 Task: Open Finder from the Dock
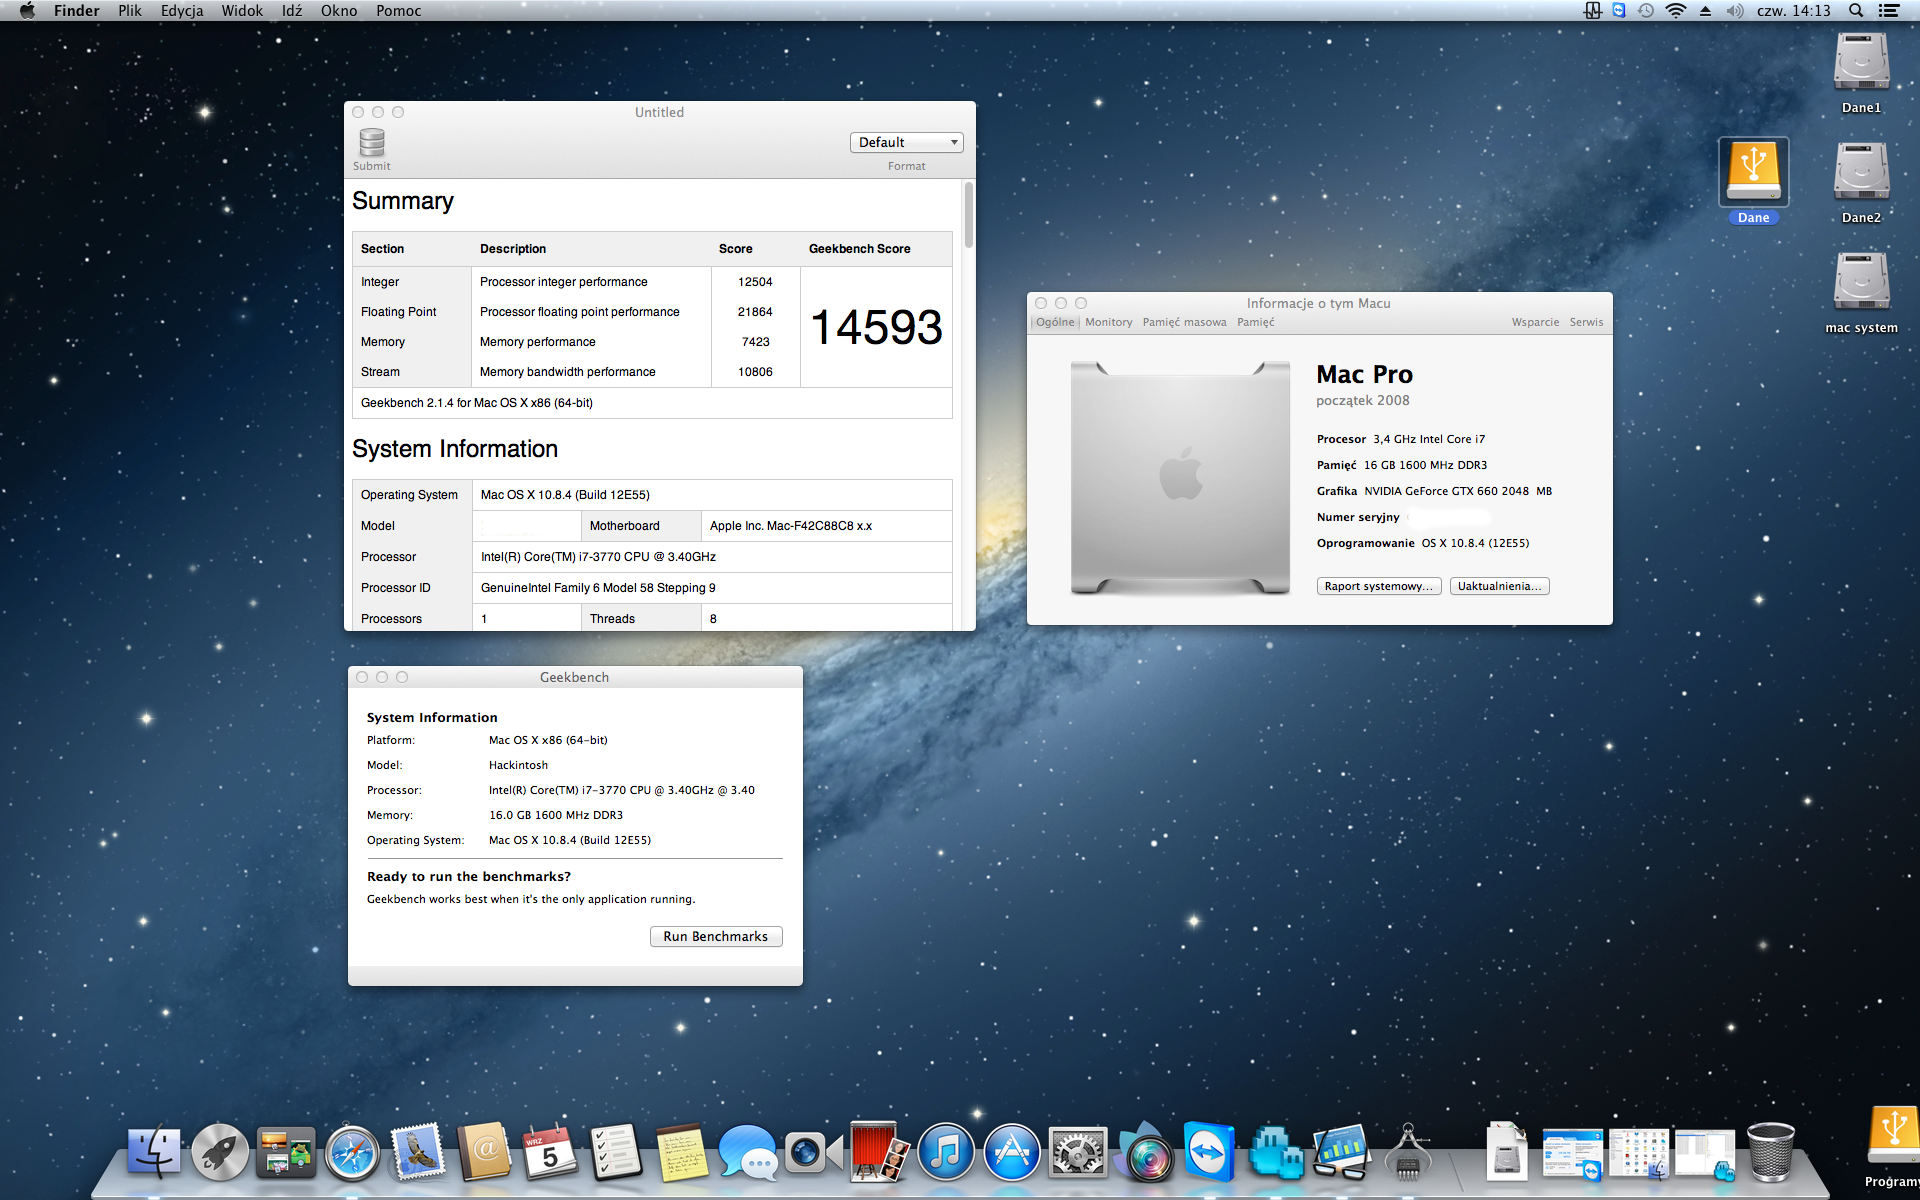coord(154,1151)
